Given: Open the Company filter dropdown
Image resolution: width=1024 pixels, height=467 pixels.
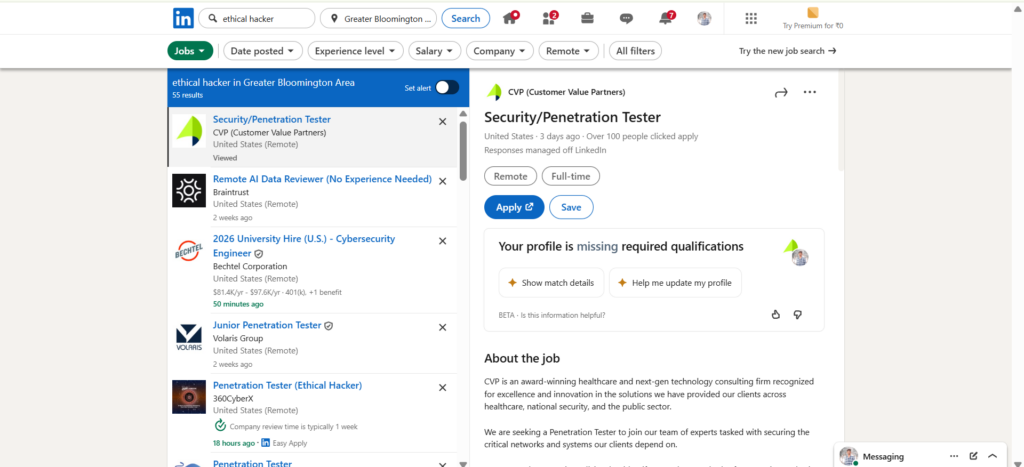Looking at the screenshot, I should [500, 51].
